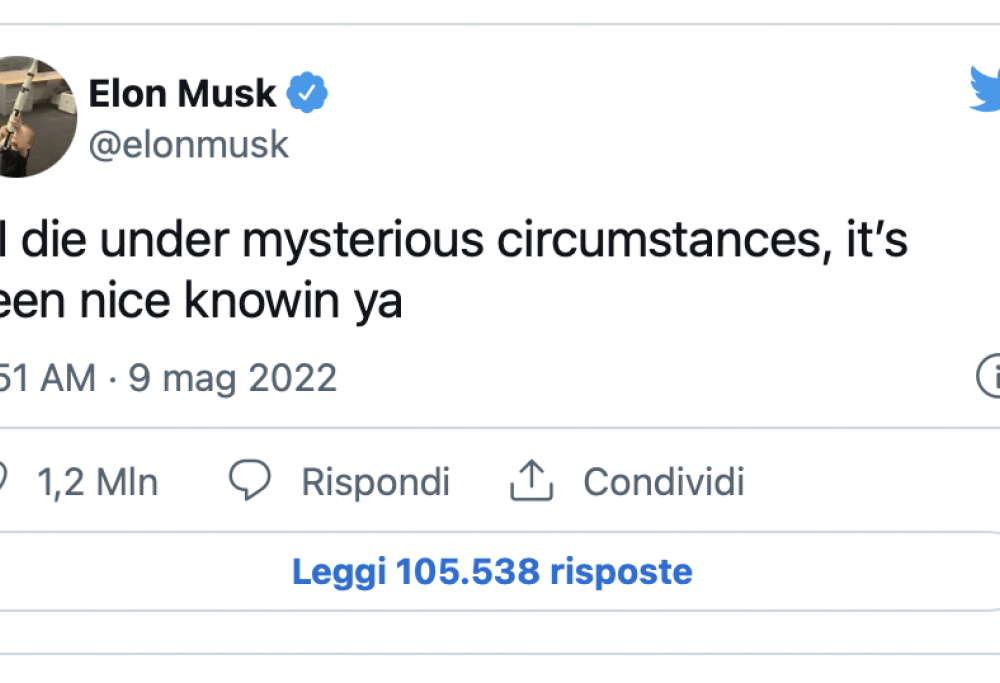The width and height of the screenshot is (1000, 683).
Task: Click the heart icon next to 1,2 Mln
Action: point(5,478)
